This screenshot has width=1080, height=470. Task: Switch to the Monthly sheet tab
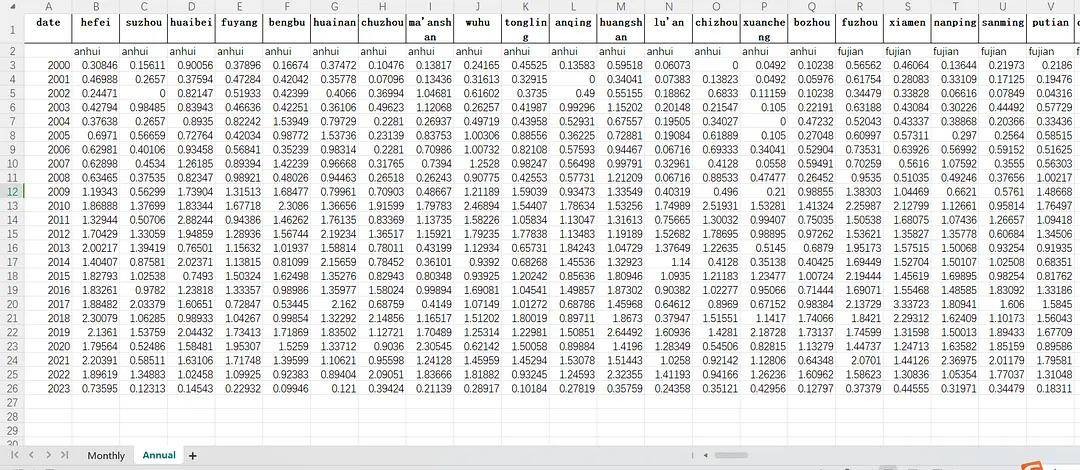[106, 456]
